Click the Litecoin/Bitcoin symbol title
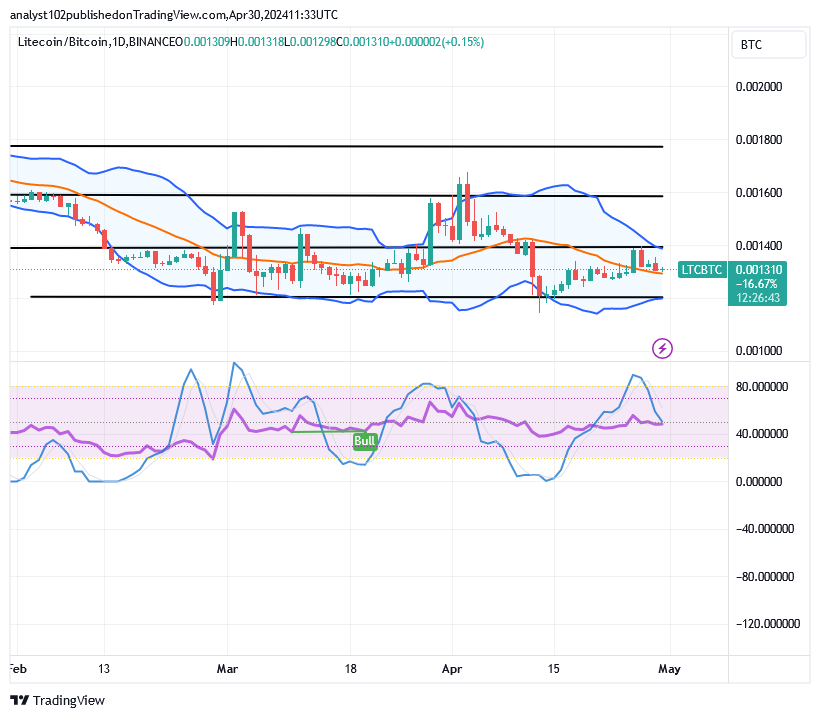Screen dimensions: 820x718 pyautogui.click(x=63, y=42)
